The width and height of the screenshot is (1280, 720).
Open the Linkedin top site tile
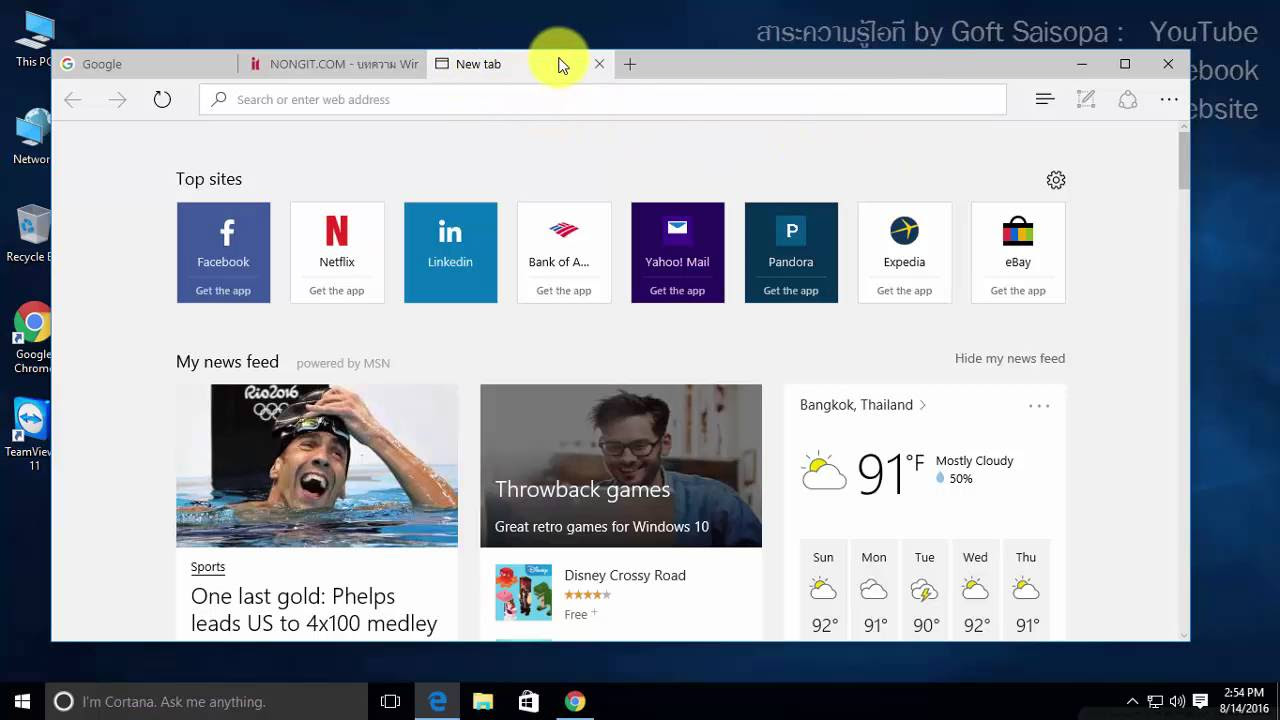(x=450, y=253)
